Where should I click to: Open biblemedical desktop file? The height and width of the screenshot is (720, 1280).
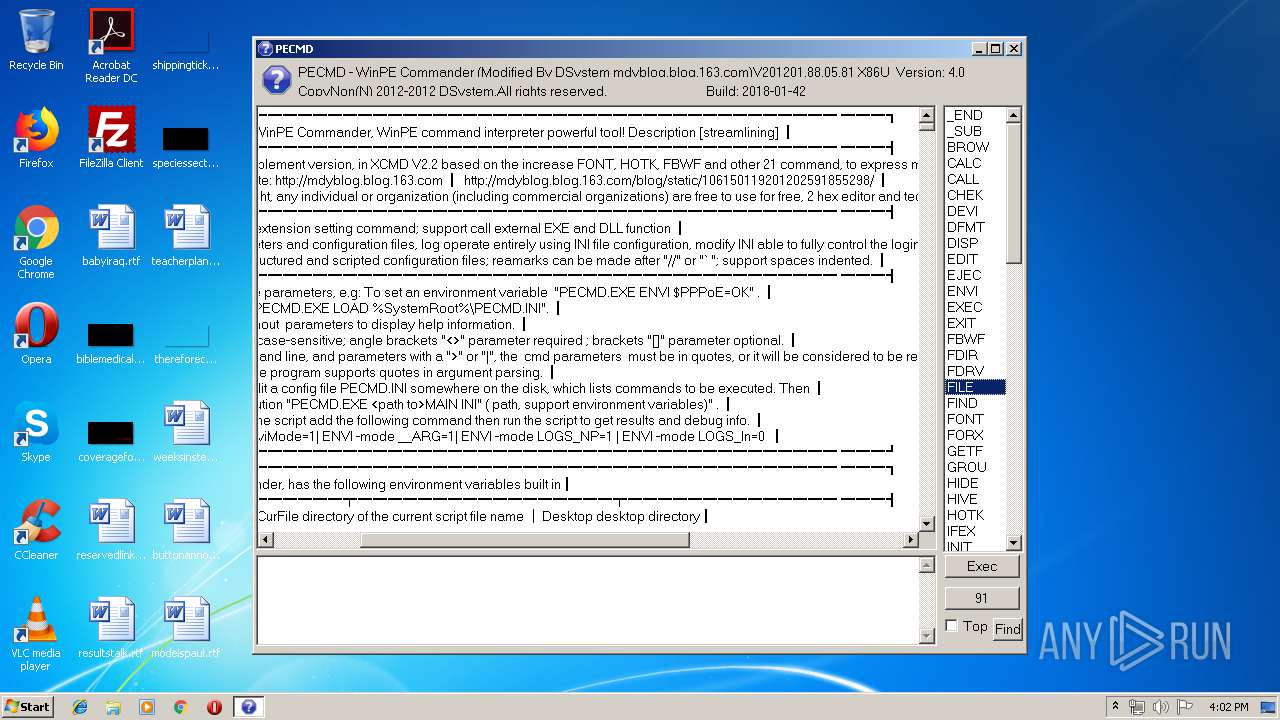[111, 342]
